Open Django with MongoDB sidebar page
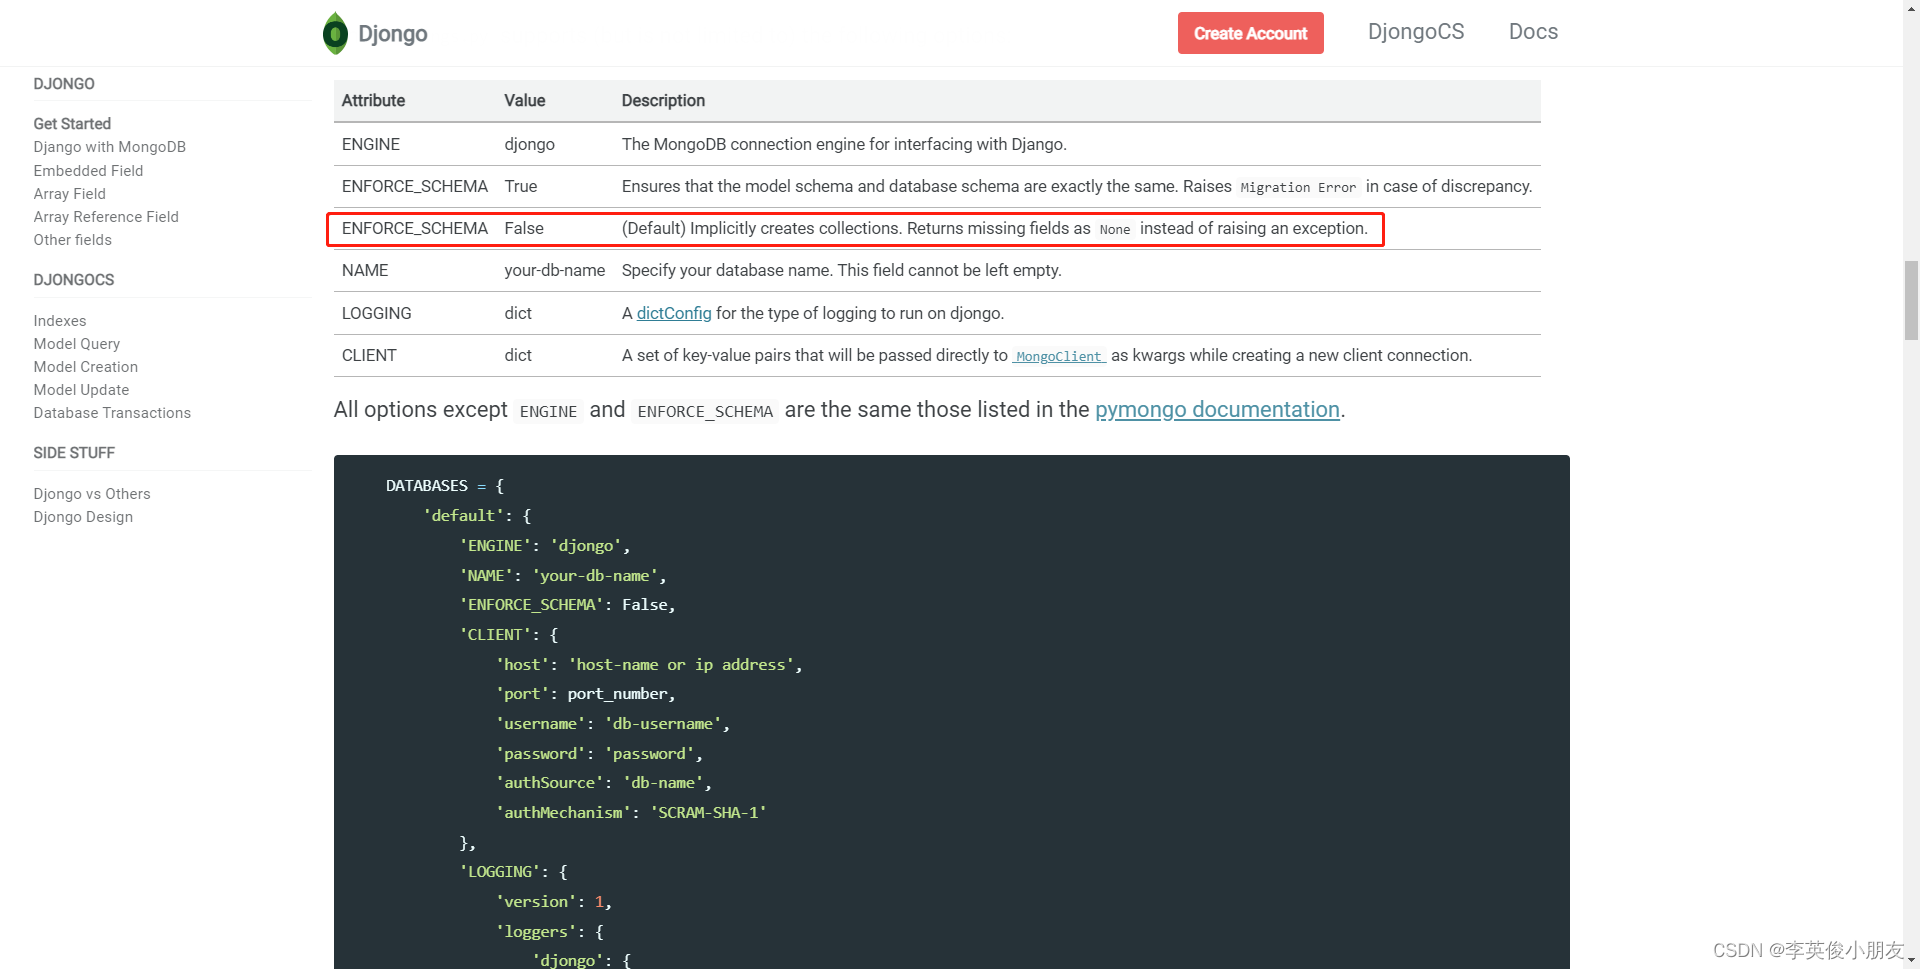The width and height of the screenshot is (1920, 969). click(x=110, y=147)
